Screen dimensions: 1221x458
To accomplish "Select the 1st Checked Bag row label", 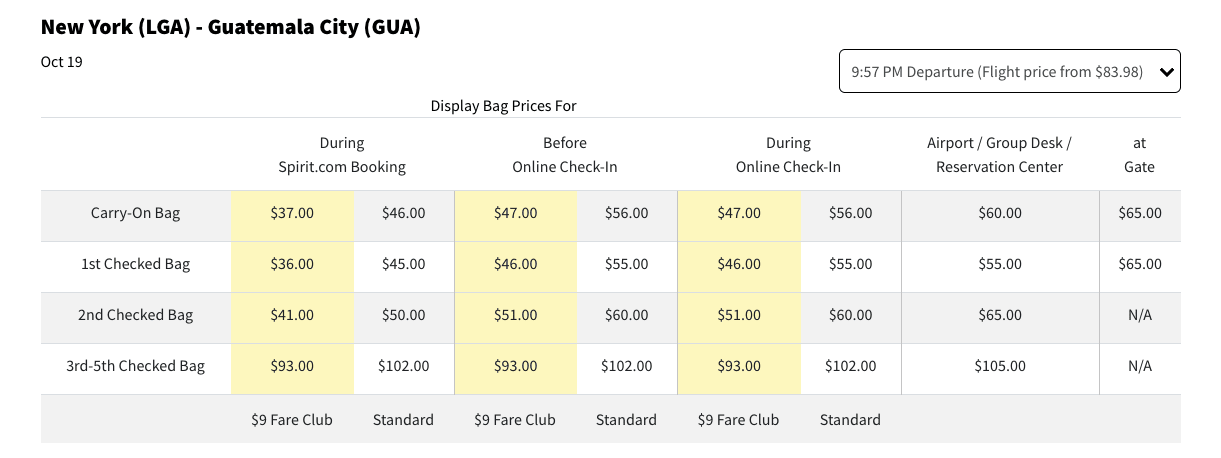I will pos(135,264).
